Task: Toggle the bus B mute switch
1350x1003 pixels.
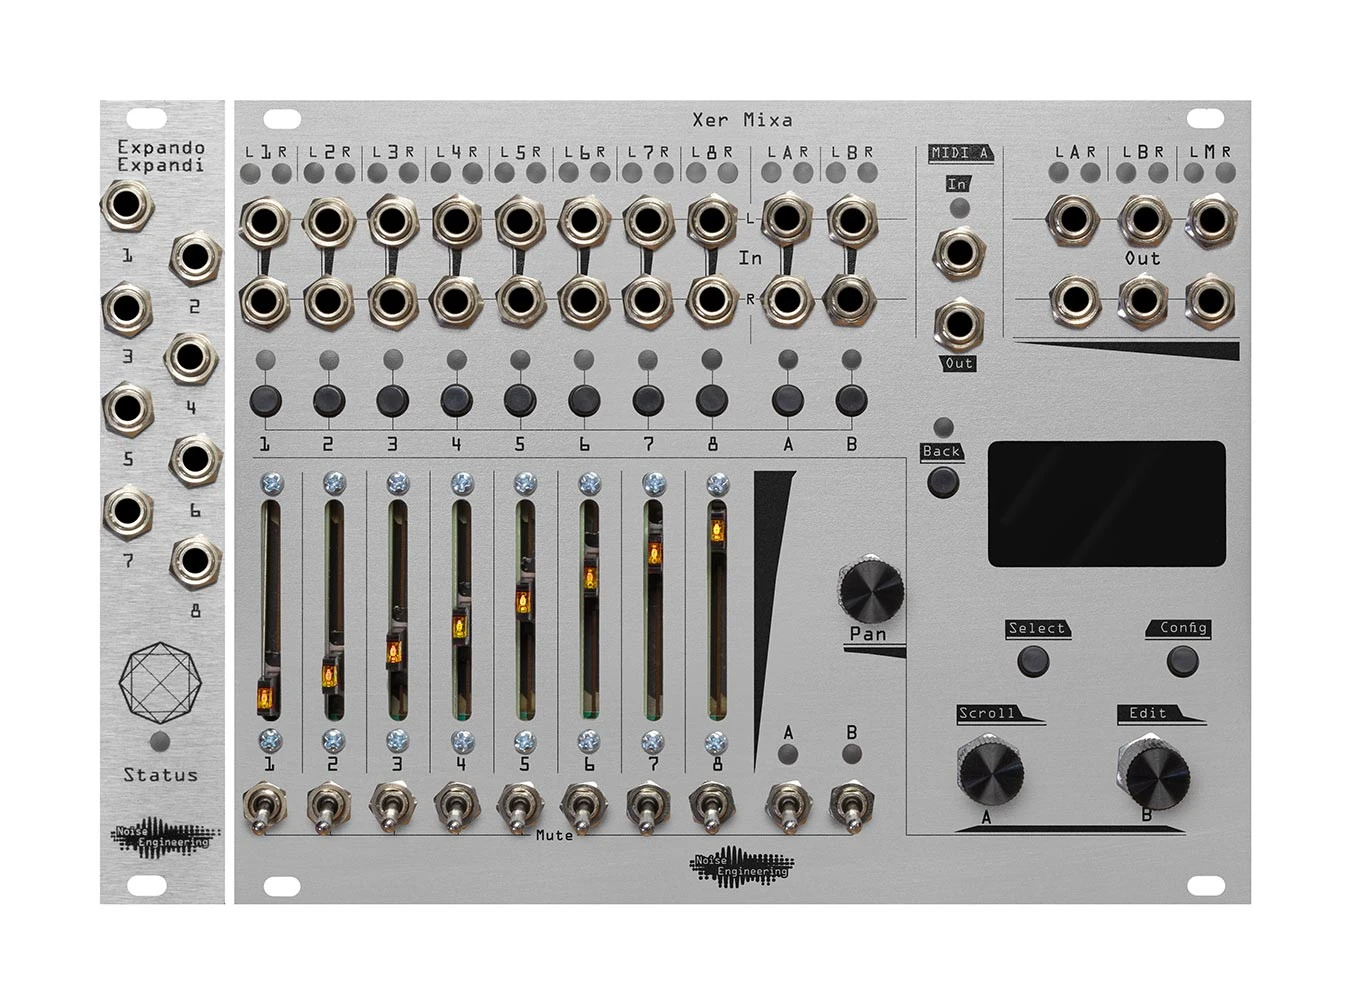Action: [x=851, y=807]
